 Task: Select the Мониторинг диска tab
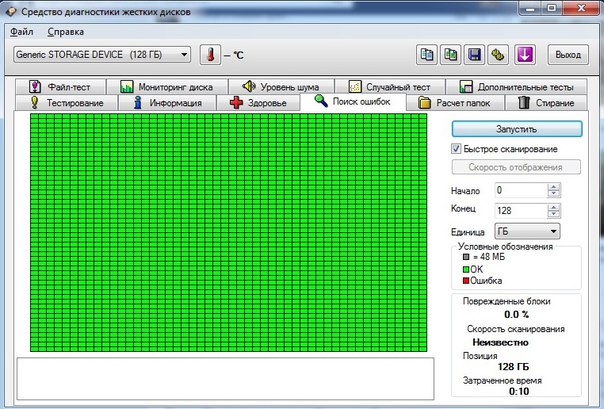165,87
